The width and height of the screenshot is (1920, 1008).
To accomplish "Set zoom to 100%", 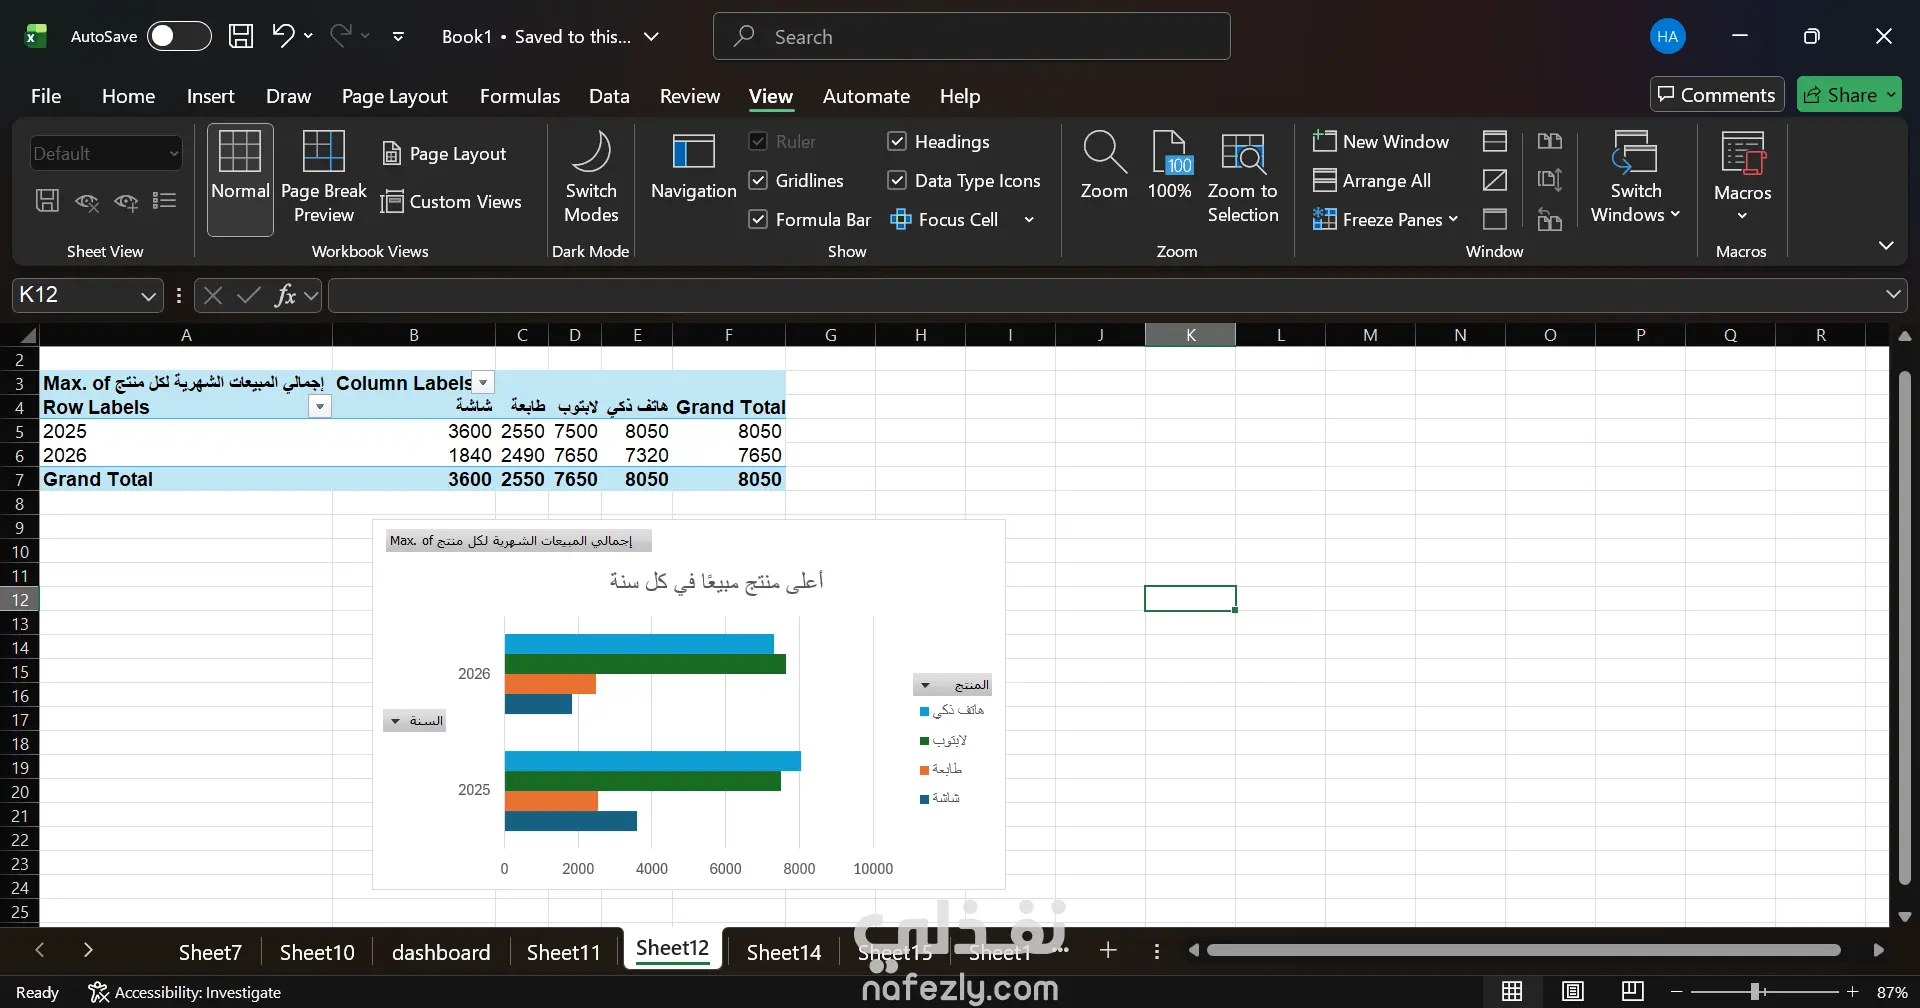I will click(x=1169, y=166).
